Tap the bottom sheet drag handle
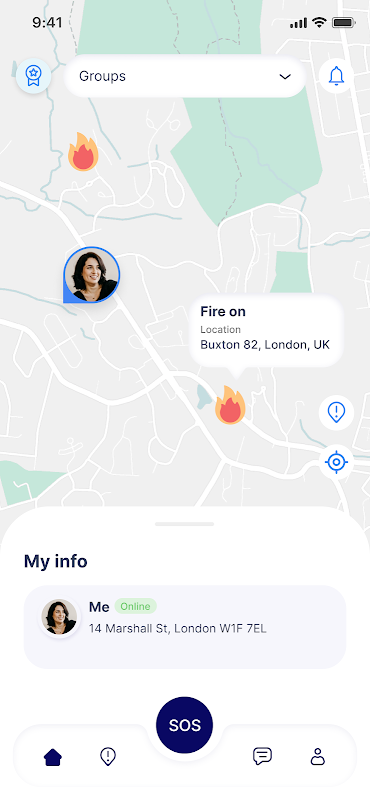370x800 pixels. (184, 524)
